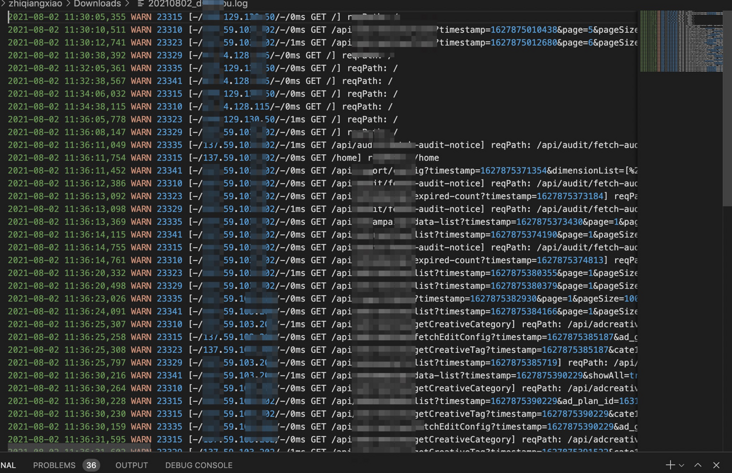The image size is (732, 473).
Task: Close the bottom panel with the X icon
Action: click(x=716, y=465)
